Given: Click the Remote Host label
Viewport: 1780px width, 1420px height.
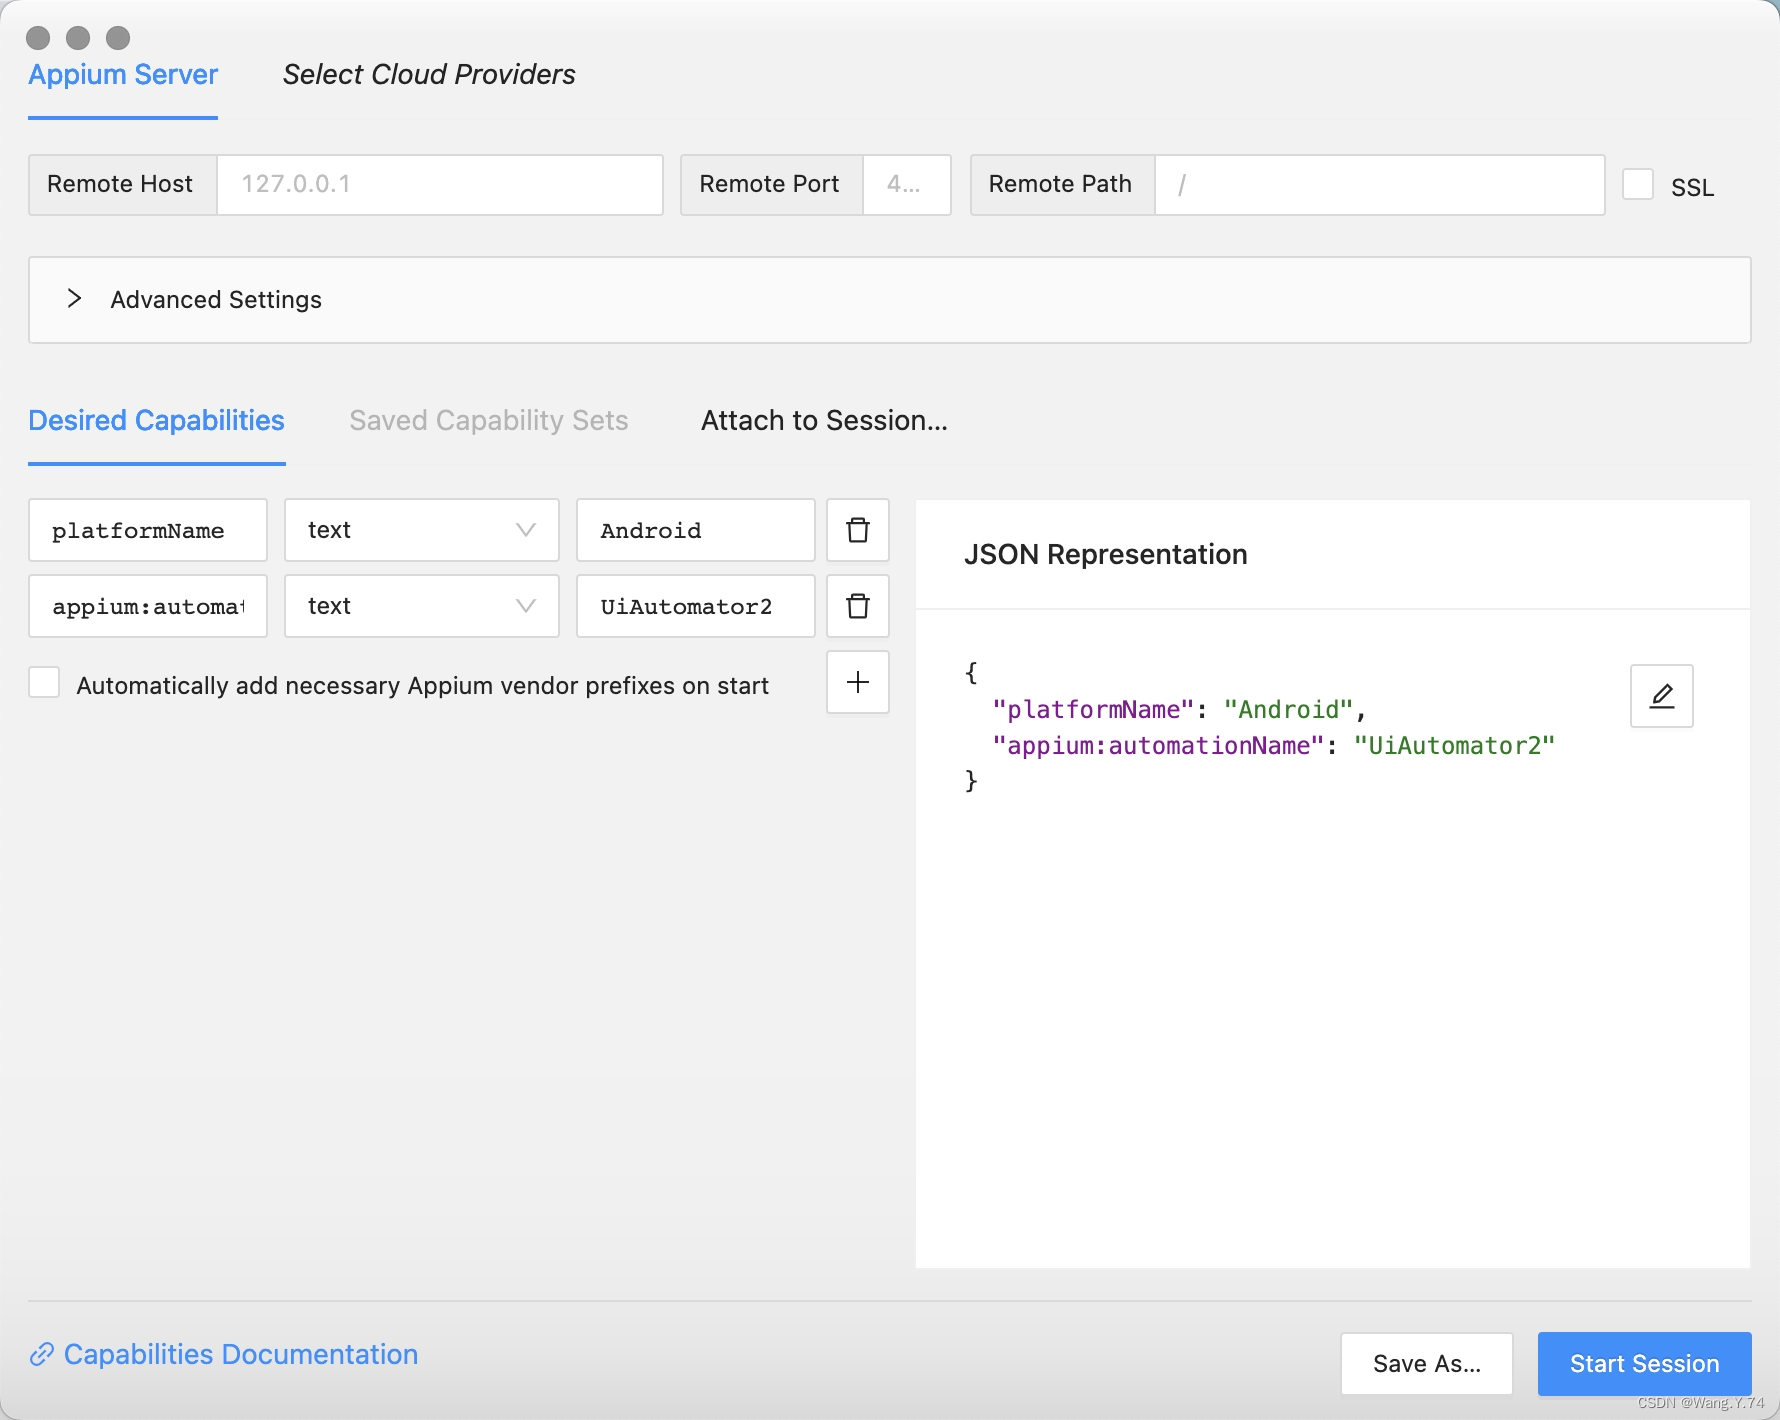Looking at the screenshot, I should [120, 184].
